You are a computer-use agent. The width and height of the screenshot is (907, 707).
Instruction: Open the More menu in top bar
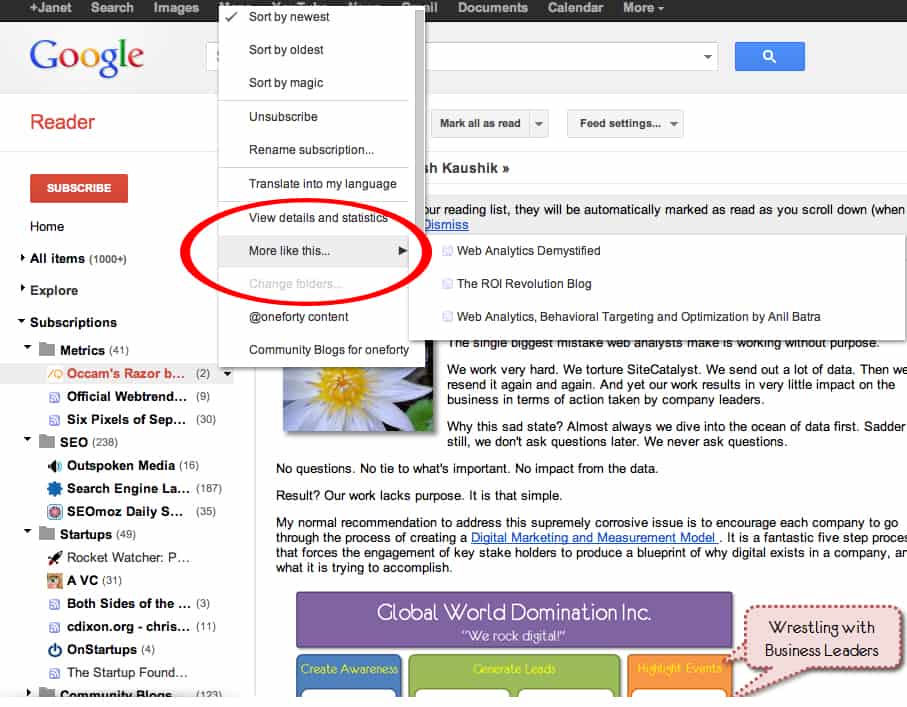643,8
